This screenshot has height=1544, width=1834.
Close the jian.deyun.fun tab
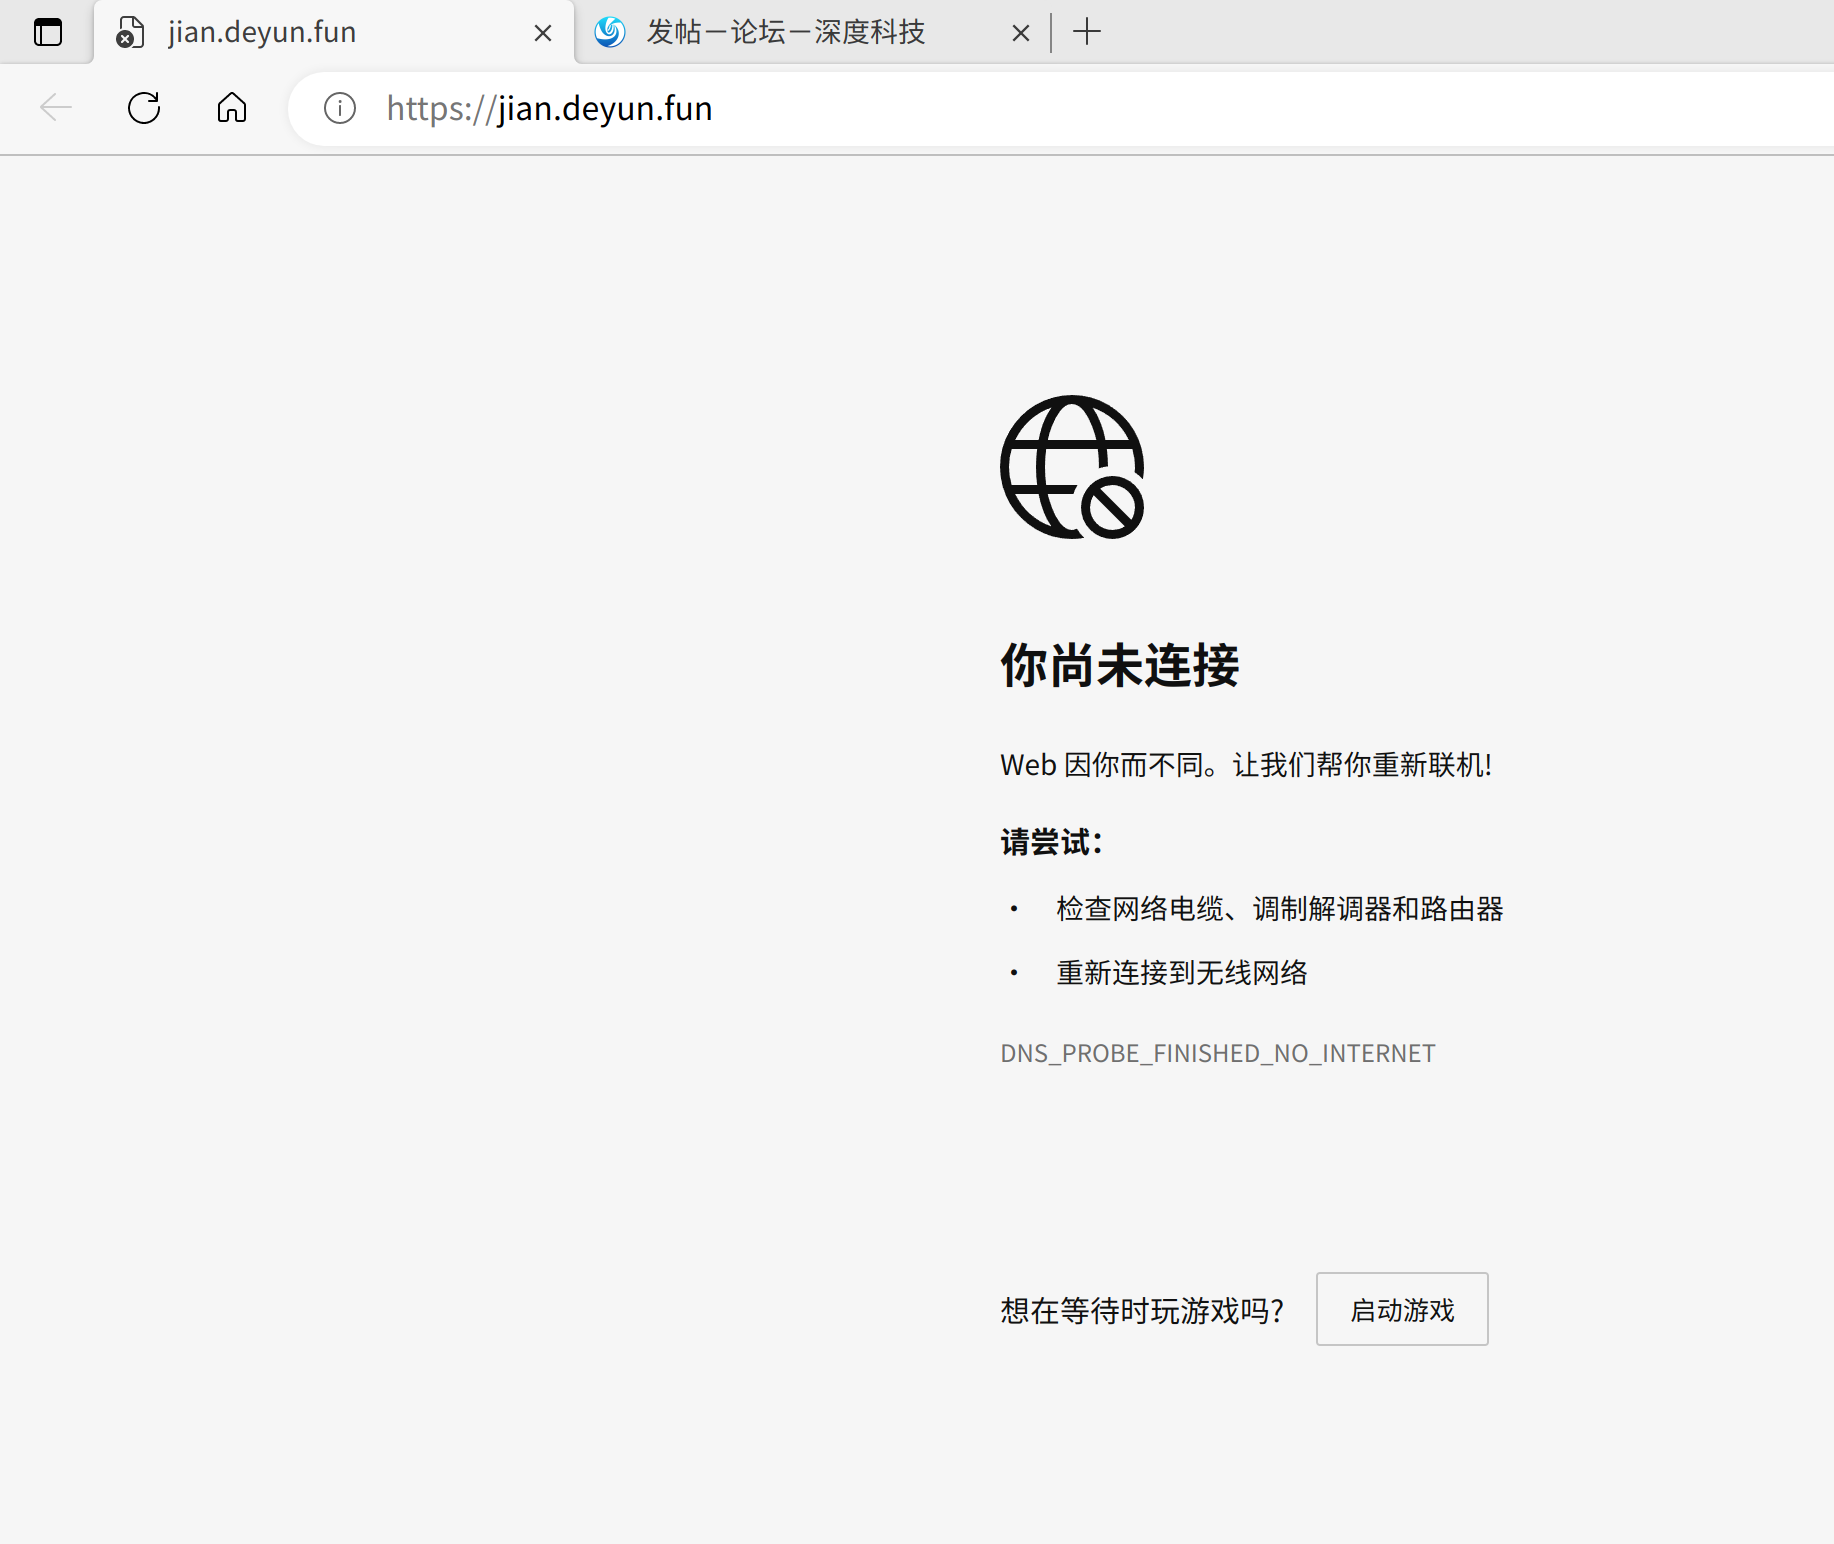(x=543, y=33)
